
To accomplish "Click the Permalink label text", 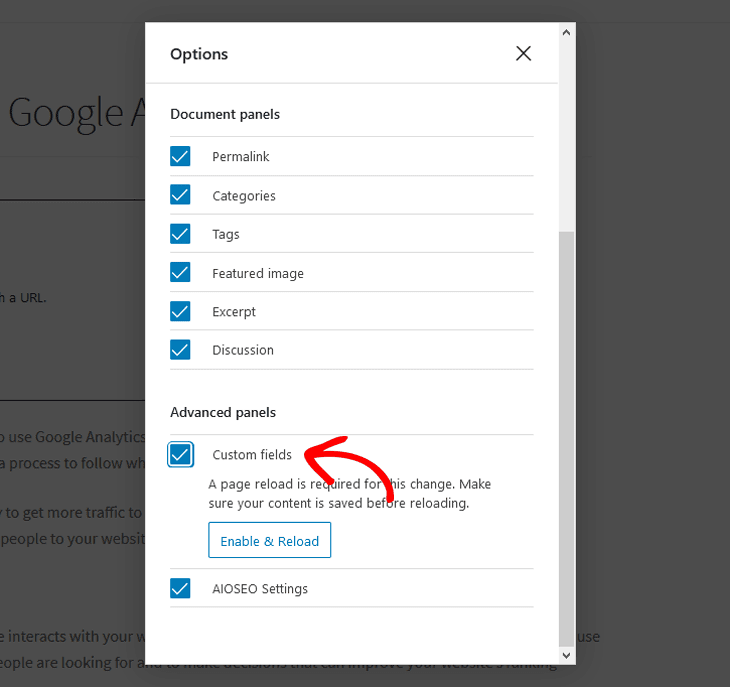I will point(241,156).
